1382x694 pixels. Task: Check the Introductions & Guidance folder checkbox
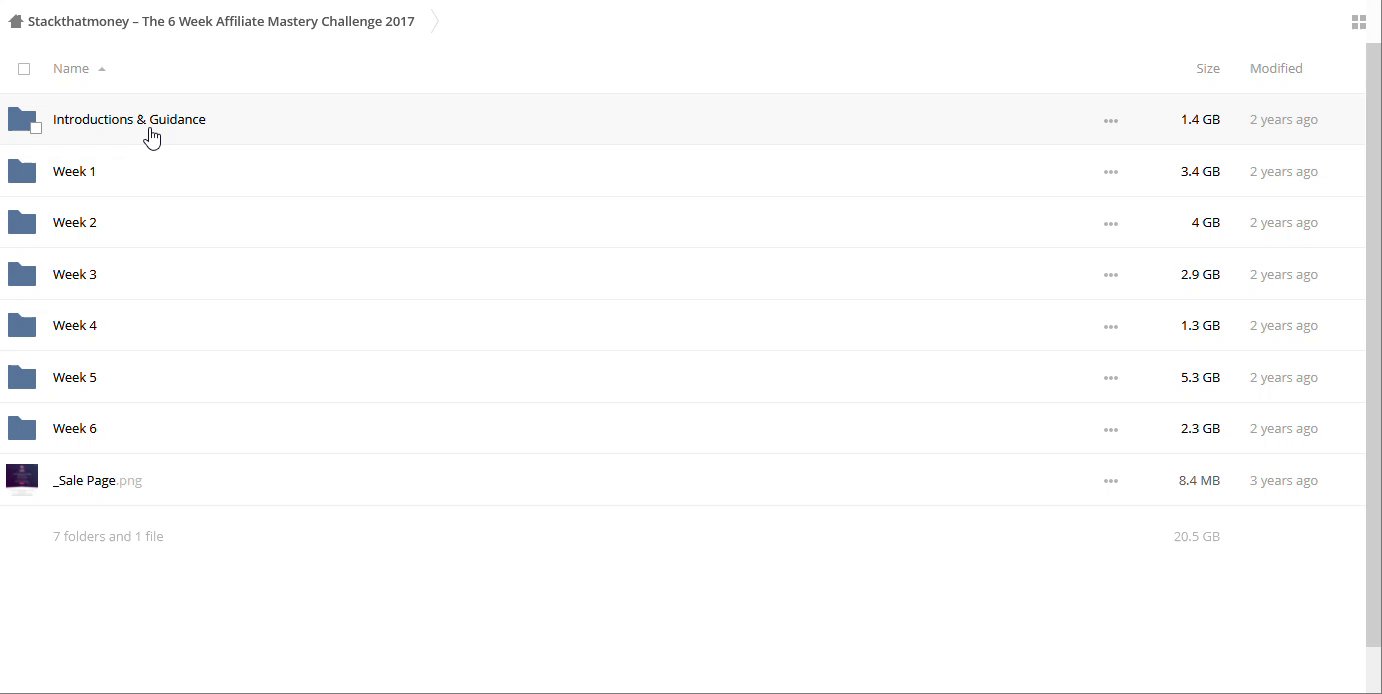point(36,128)
